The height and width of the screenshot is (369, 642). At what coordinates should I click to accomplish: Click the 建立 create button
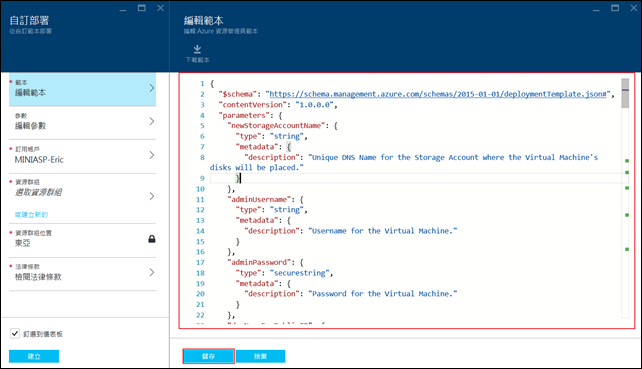pos(34,356)
